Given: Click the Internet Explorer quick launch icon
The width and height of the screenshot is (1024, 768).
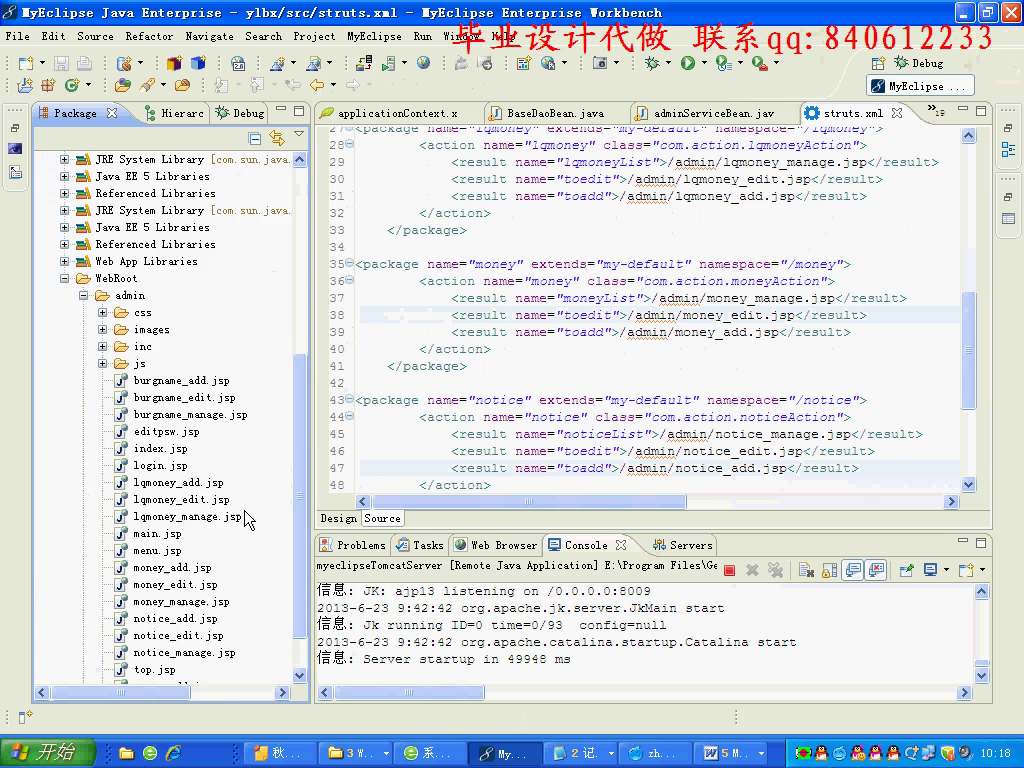Looking at the screenshot, I should pyautogui.click(x=174, y=753).
